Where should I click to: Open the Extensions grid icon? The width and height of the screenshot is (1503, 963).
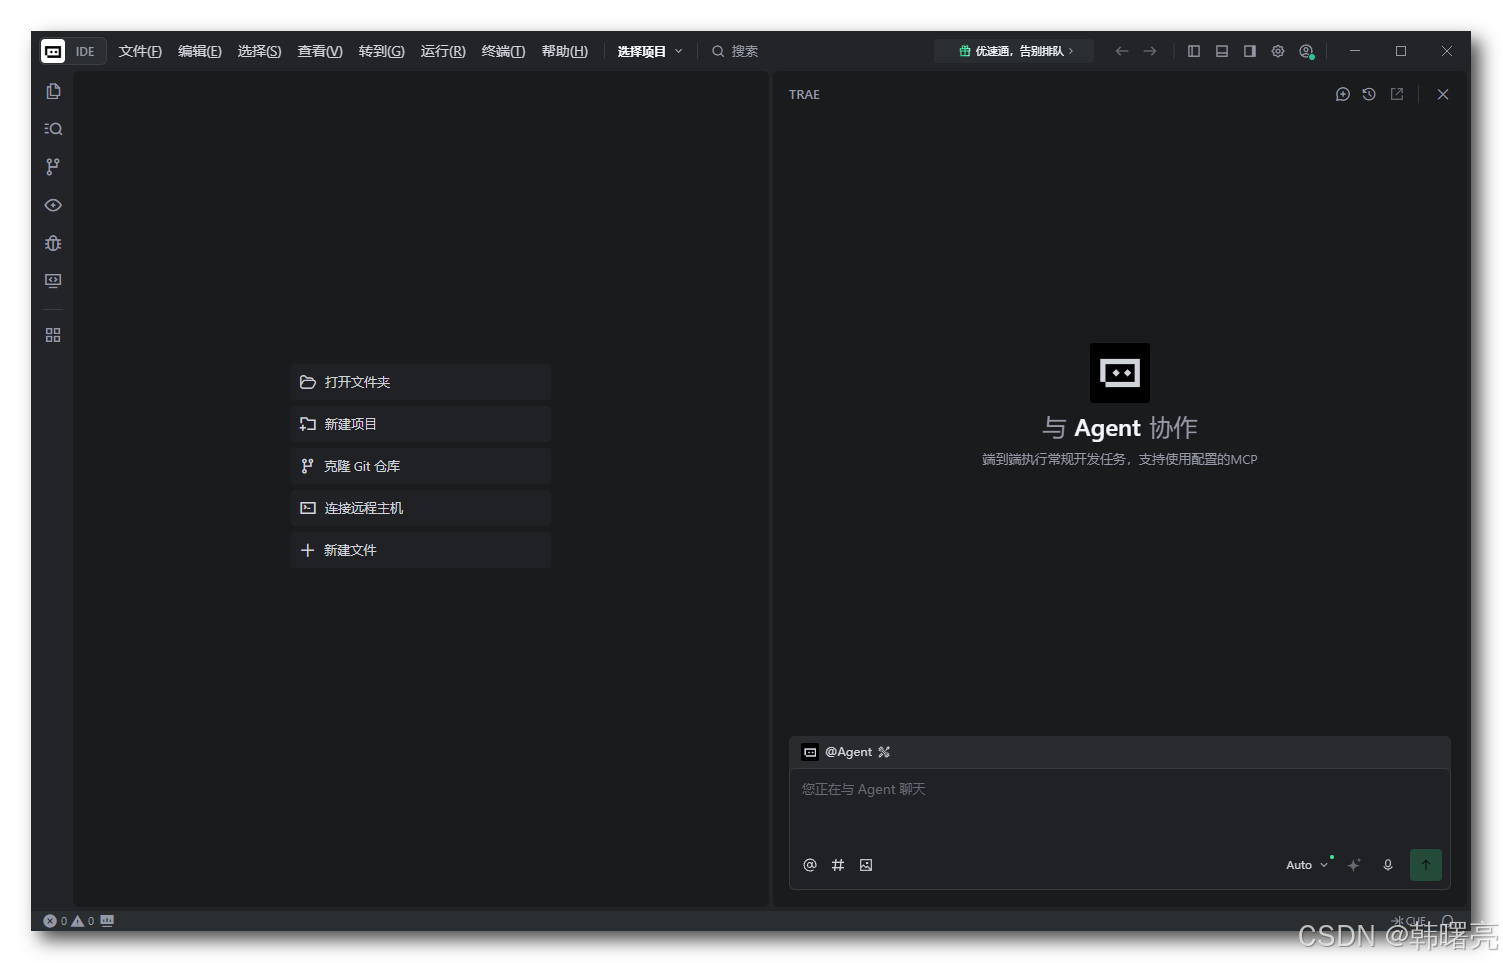[x=53, y=335]
